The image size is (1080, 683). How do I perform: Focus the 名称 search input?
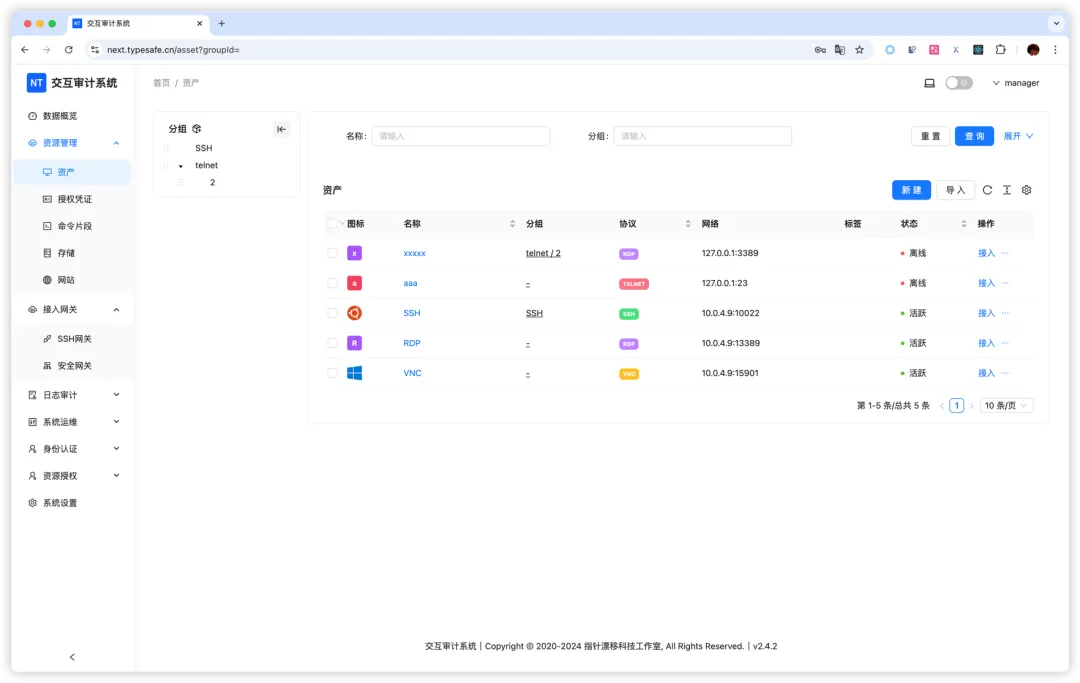461,136
